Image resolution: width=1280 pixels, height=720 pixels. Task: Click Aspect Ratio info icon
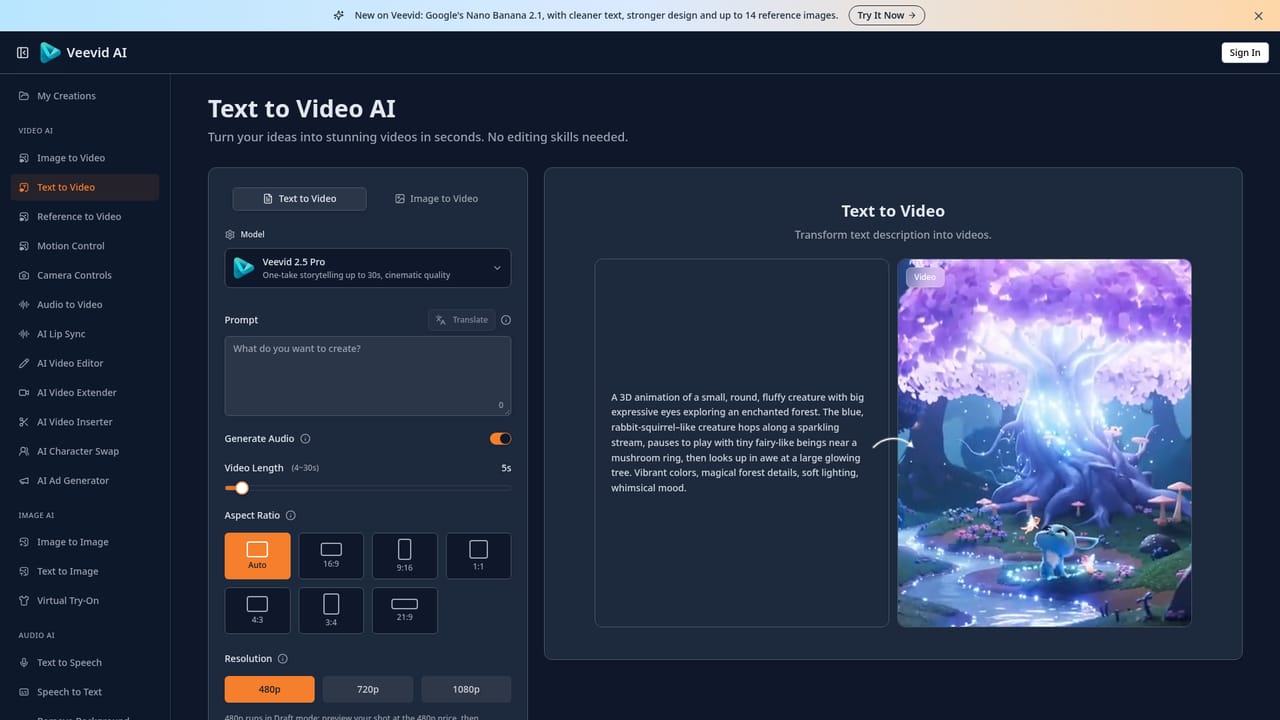click(x=291, y=516)
